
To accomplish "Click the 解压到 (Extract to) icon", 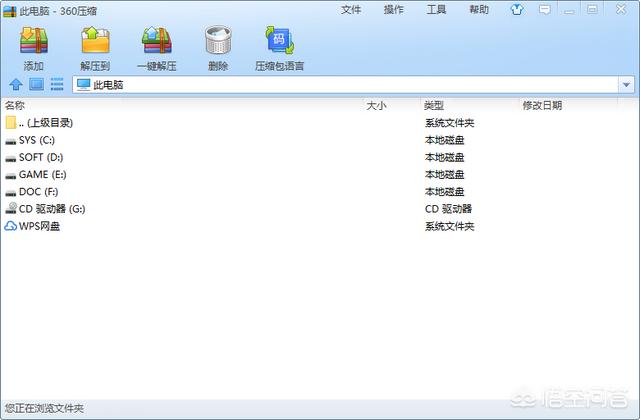I will click(x=95, y=40).
